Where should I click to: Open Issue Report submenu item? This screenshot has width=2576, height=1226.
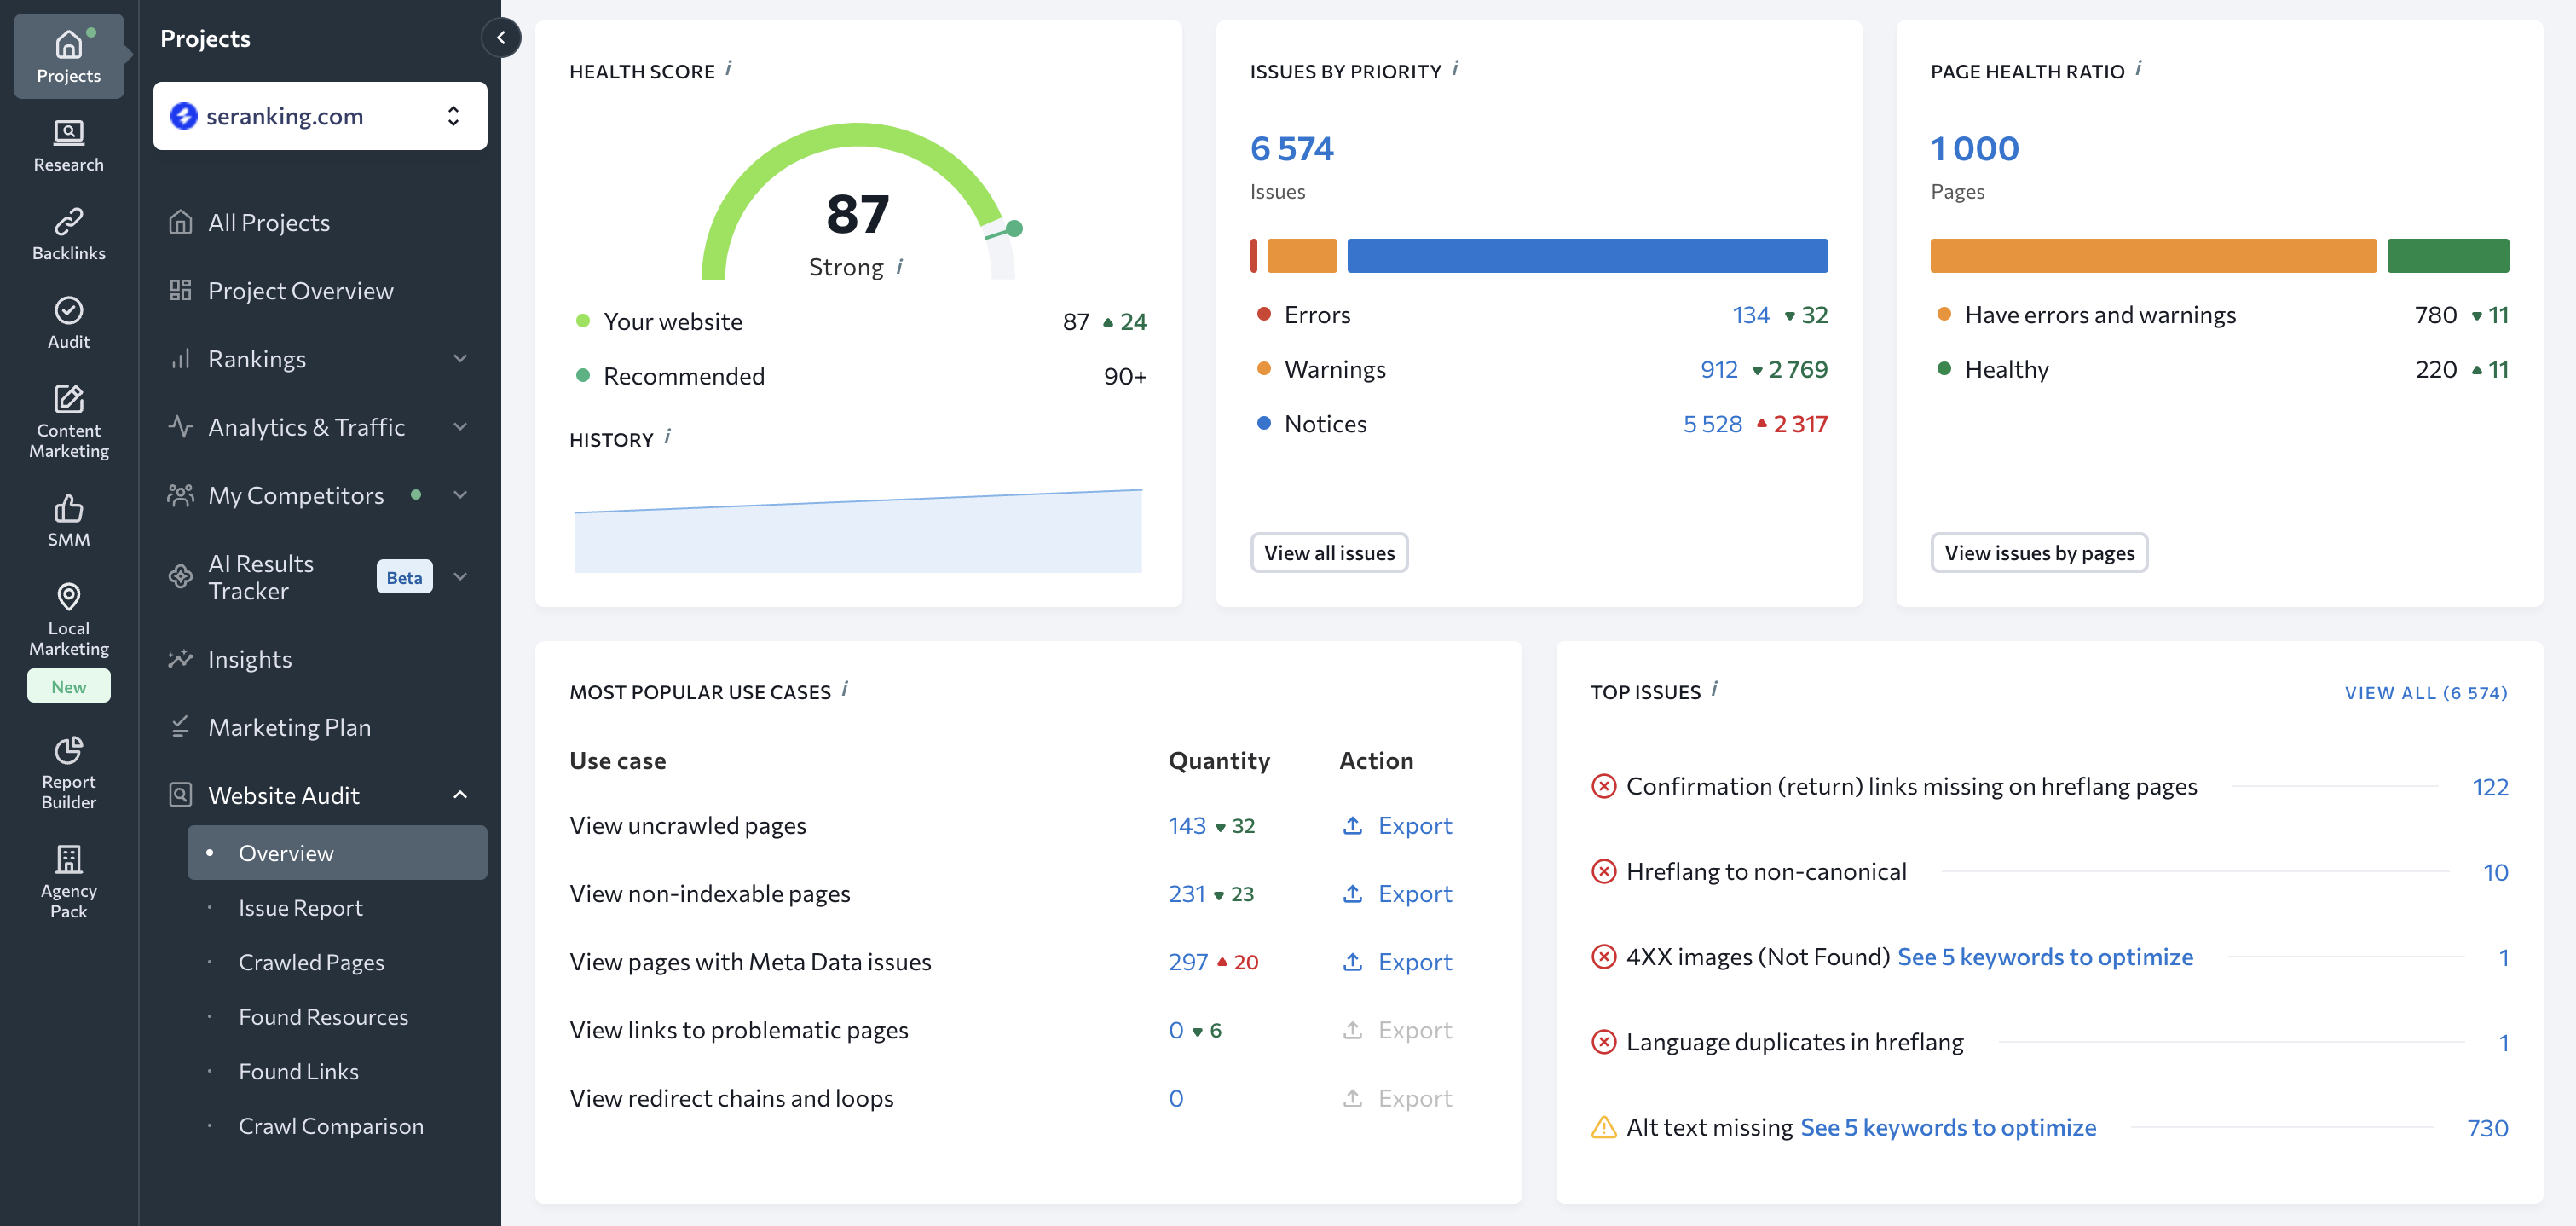(300, 908)
